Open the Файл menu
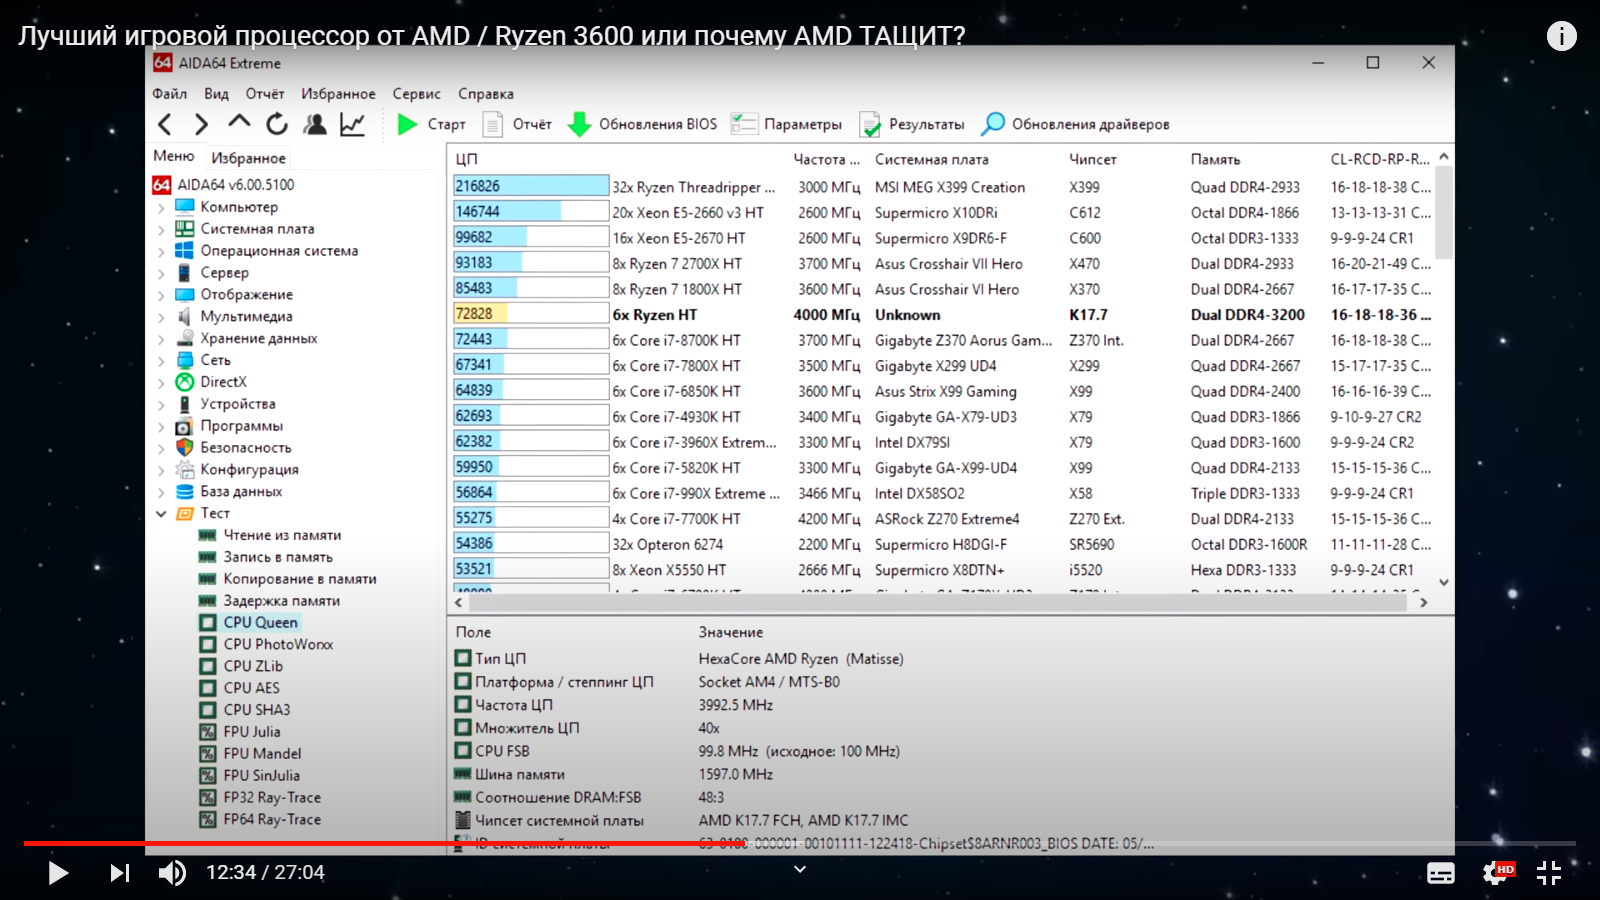Screen dimensions: 1600x900 [170, 94]
